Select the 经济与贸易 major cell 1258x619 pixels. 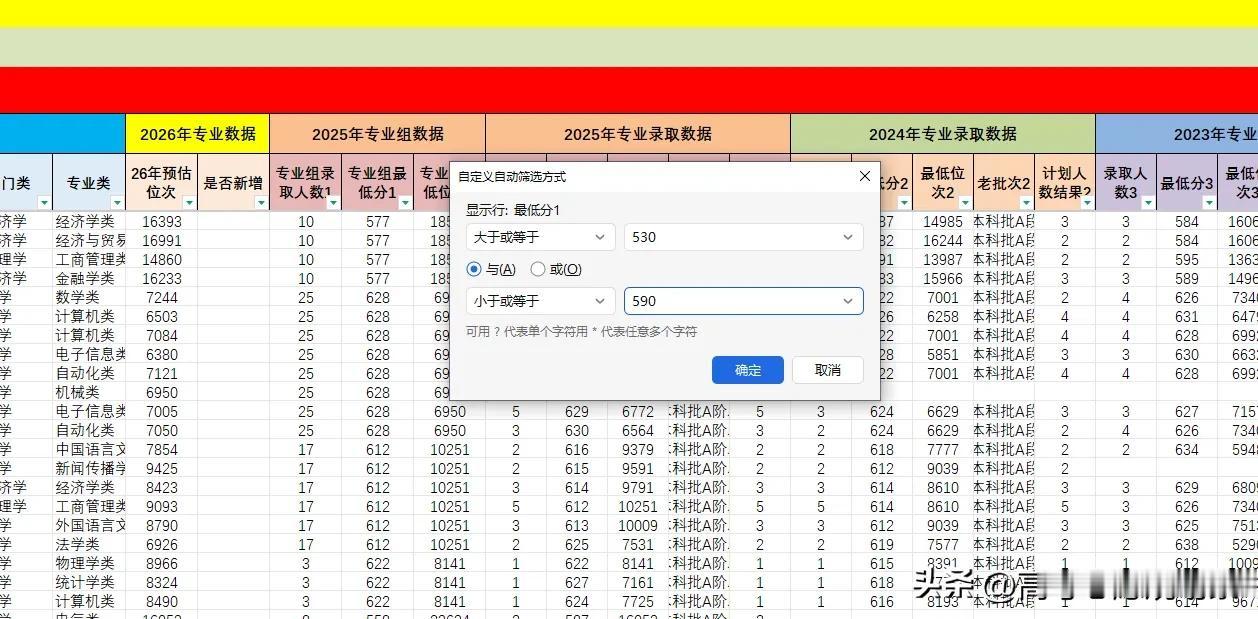pyautogui.click(x=90, y=241)
